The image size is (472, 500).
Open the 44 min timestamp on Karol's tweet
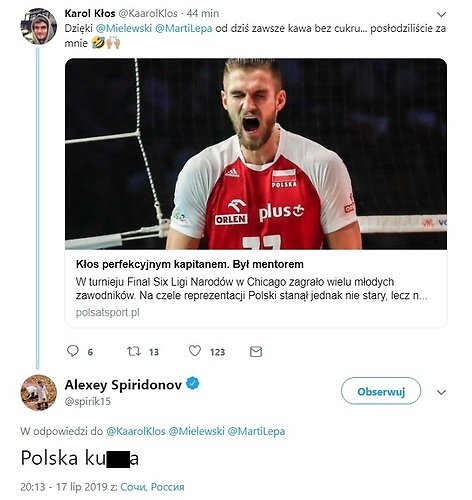tap(203, 13)
